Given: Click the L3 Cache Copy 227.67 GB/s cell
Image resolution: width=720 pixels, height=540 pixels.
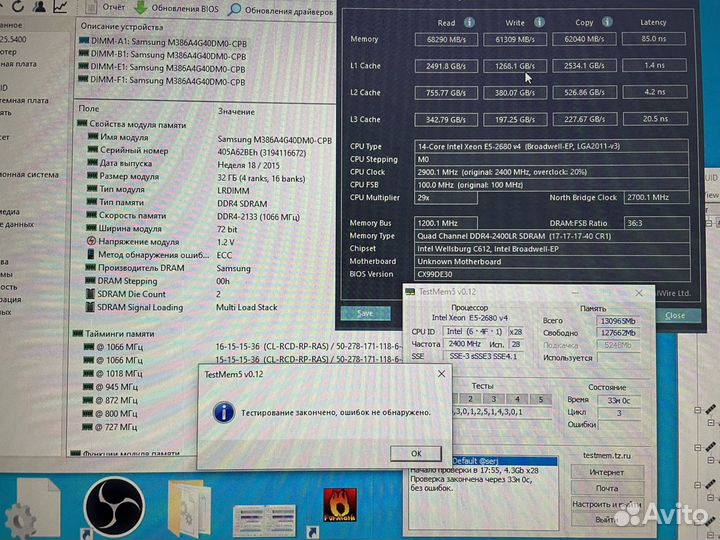Looking at the screenshot, I should pos(585,119).
